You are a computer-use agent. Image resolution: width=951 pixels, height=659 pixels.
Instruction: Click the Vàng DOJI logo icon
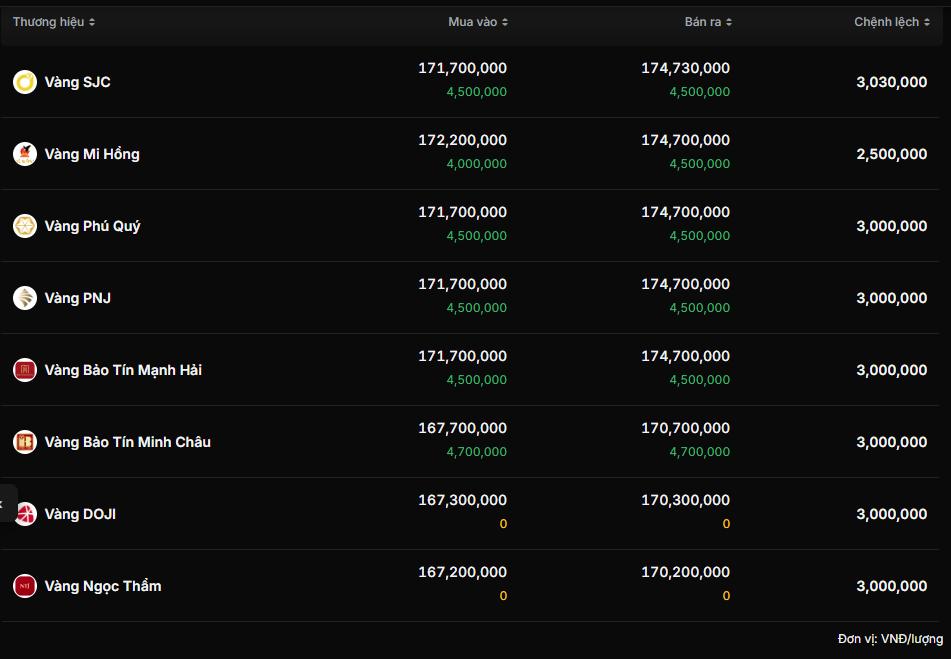(x=25, y=514)
